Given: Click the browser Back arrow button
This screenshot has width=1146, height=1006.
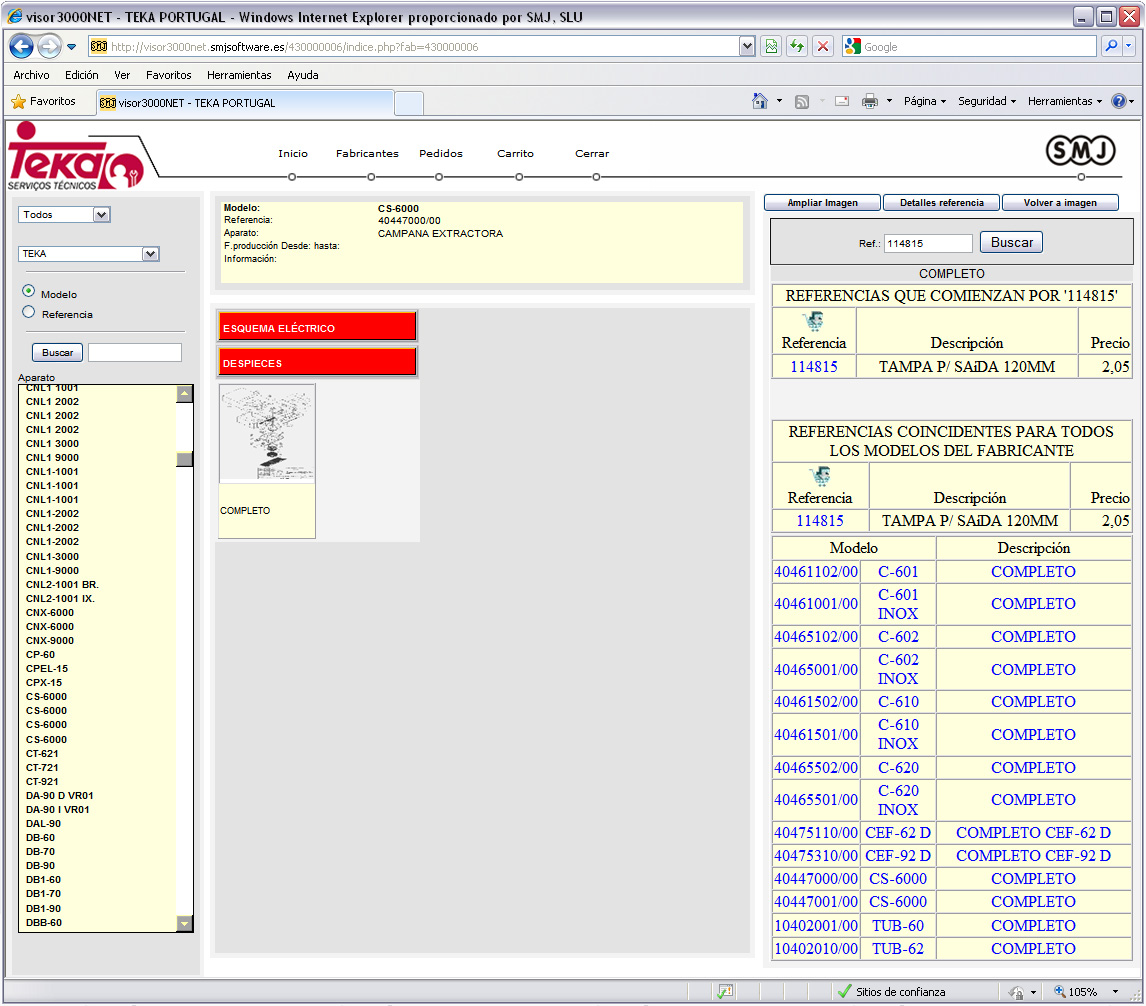Looking at the screenshot, I should pos(21,47).
